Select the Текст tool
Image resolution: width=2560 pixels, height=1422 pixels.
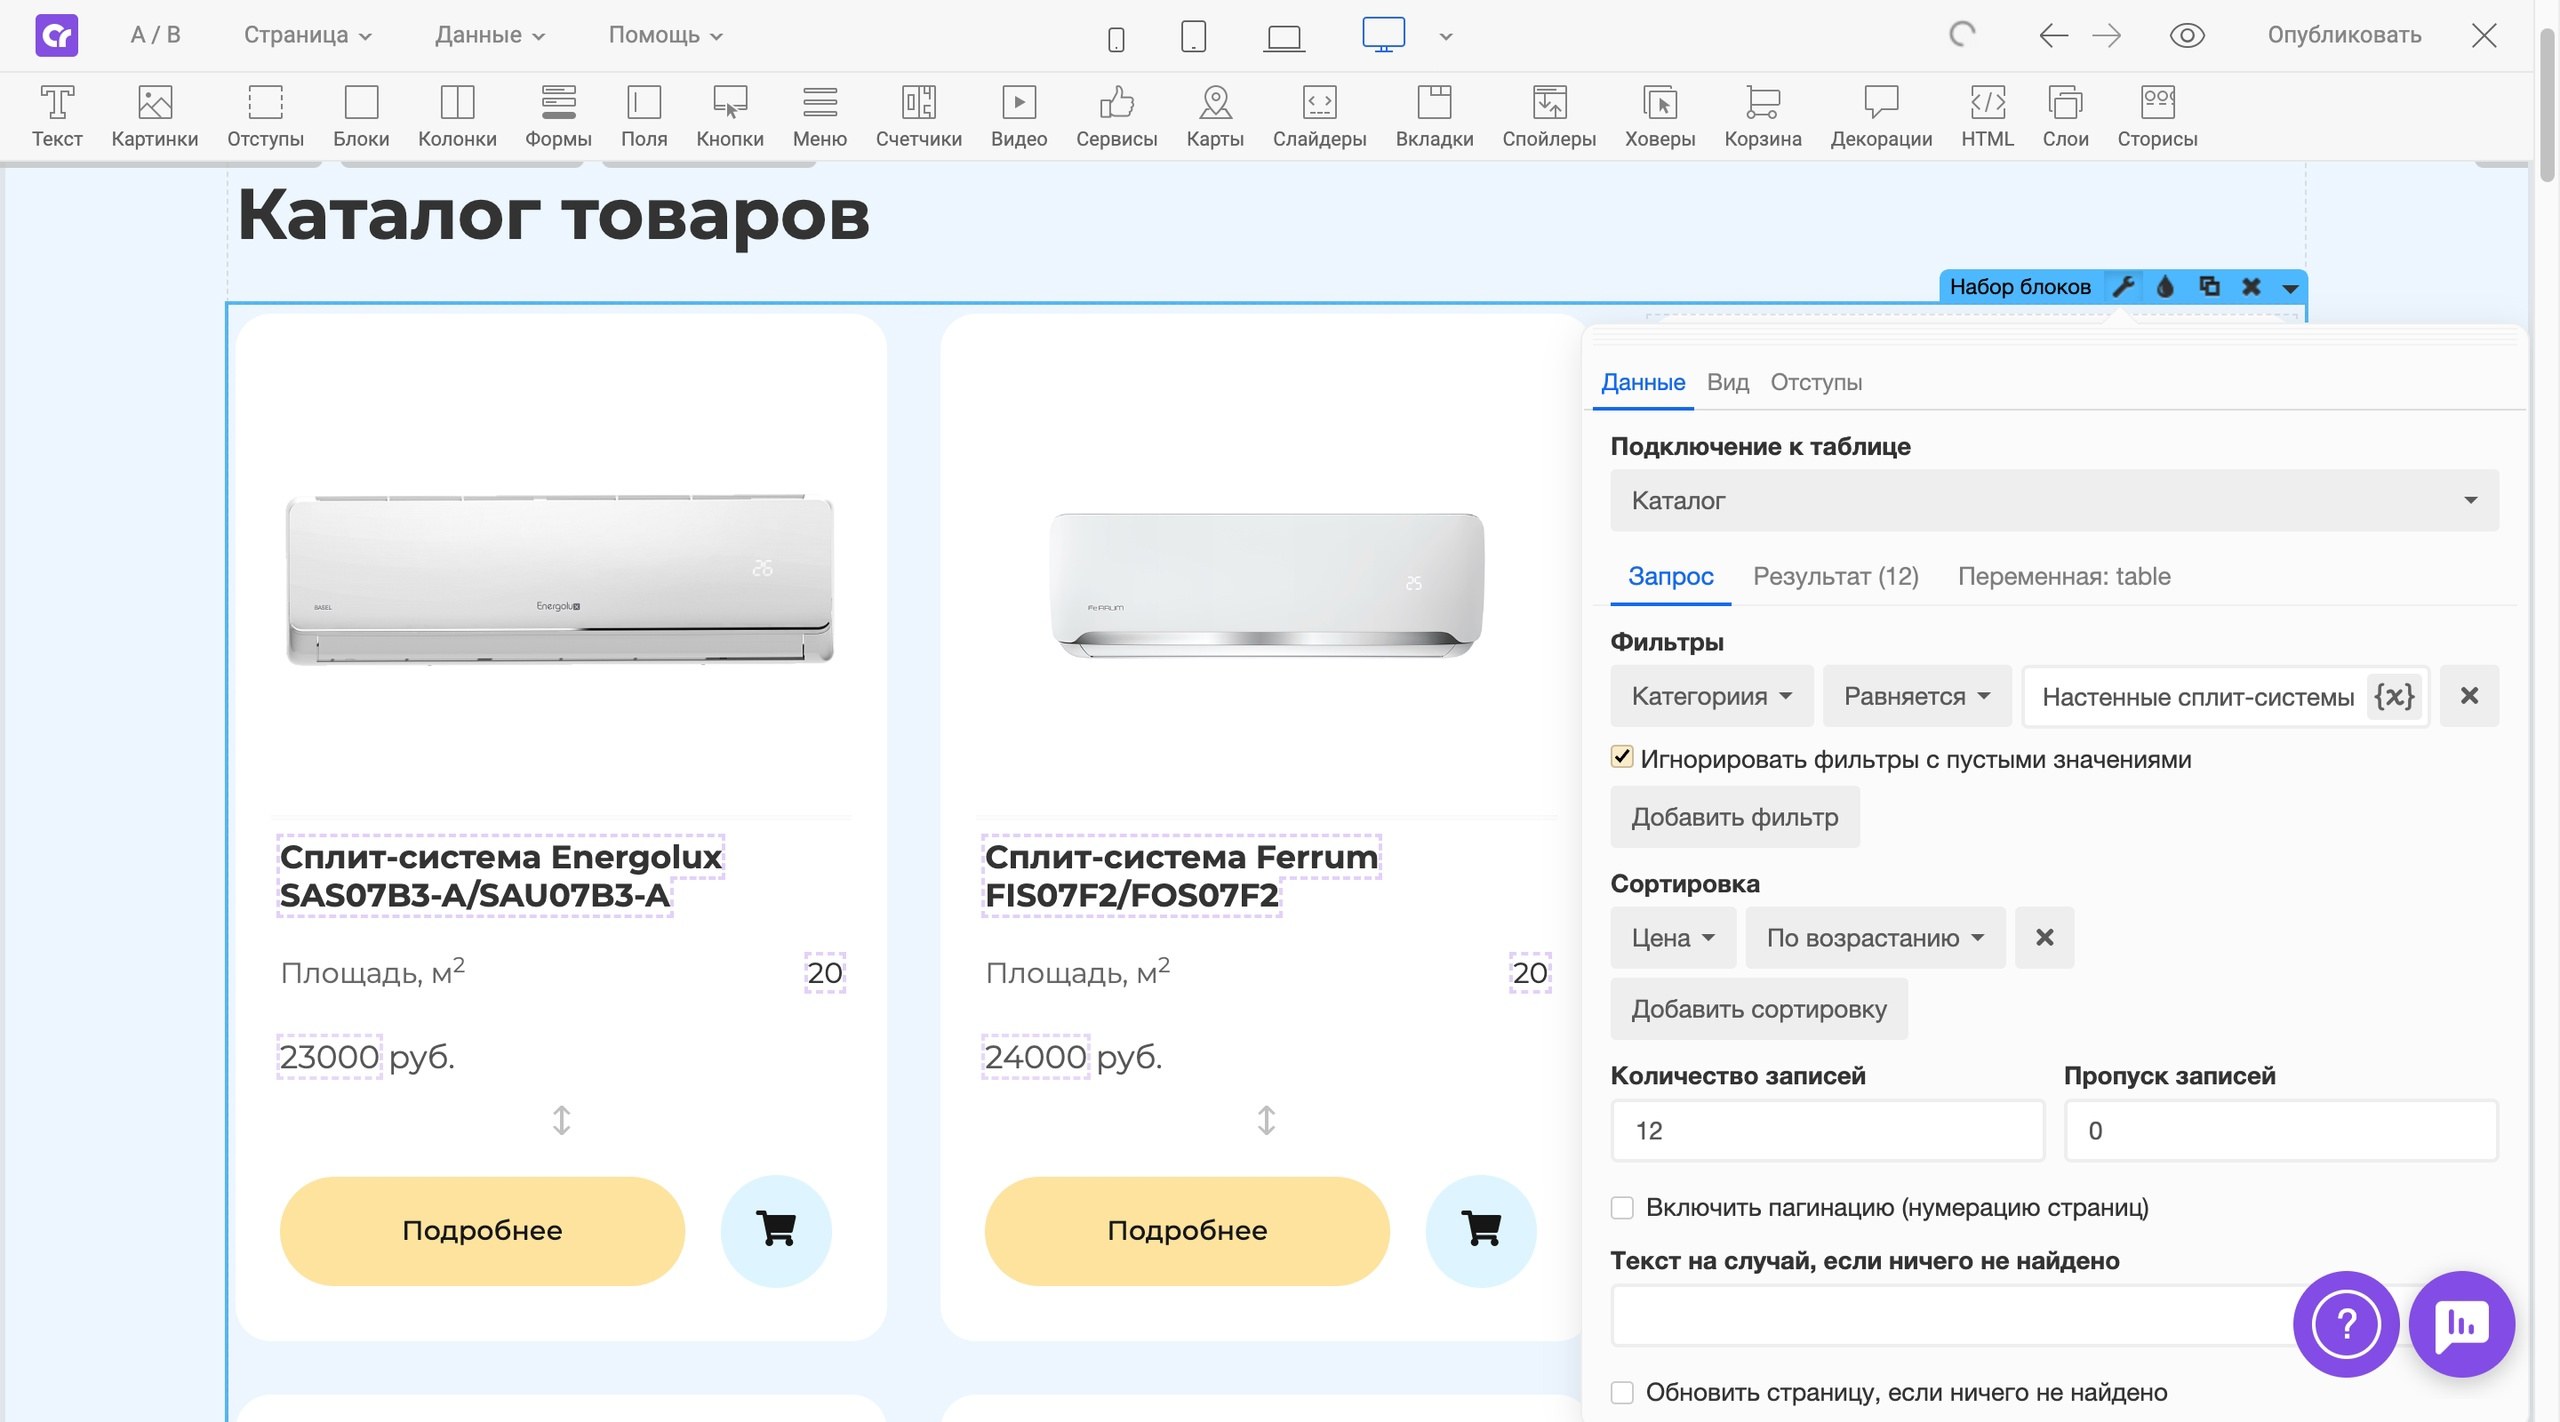(x=57, y=116)
